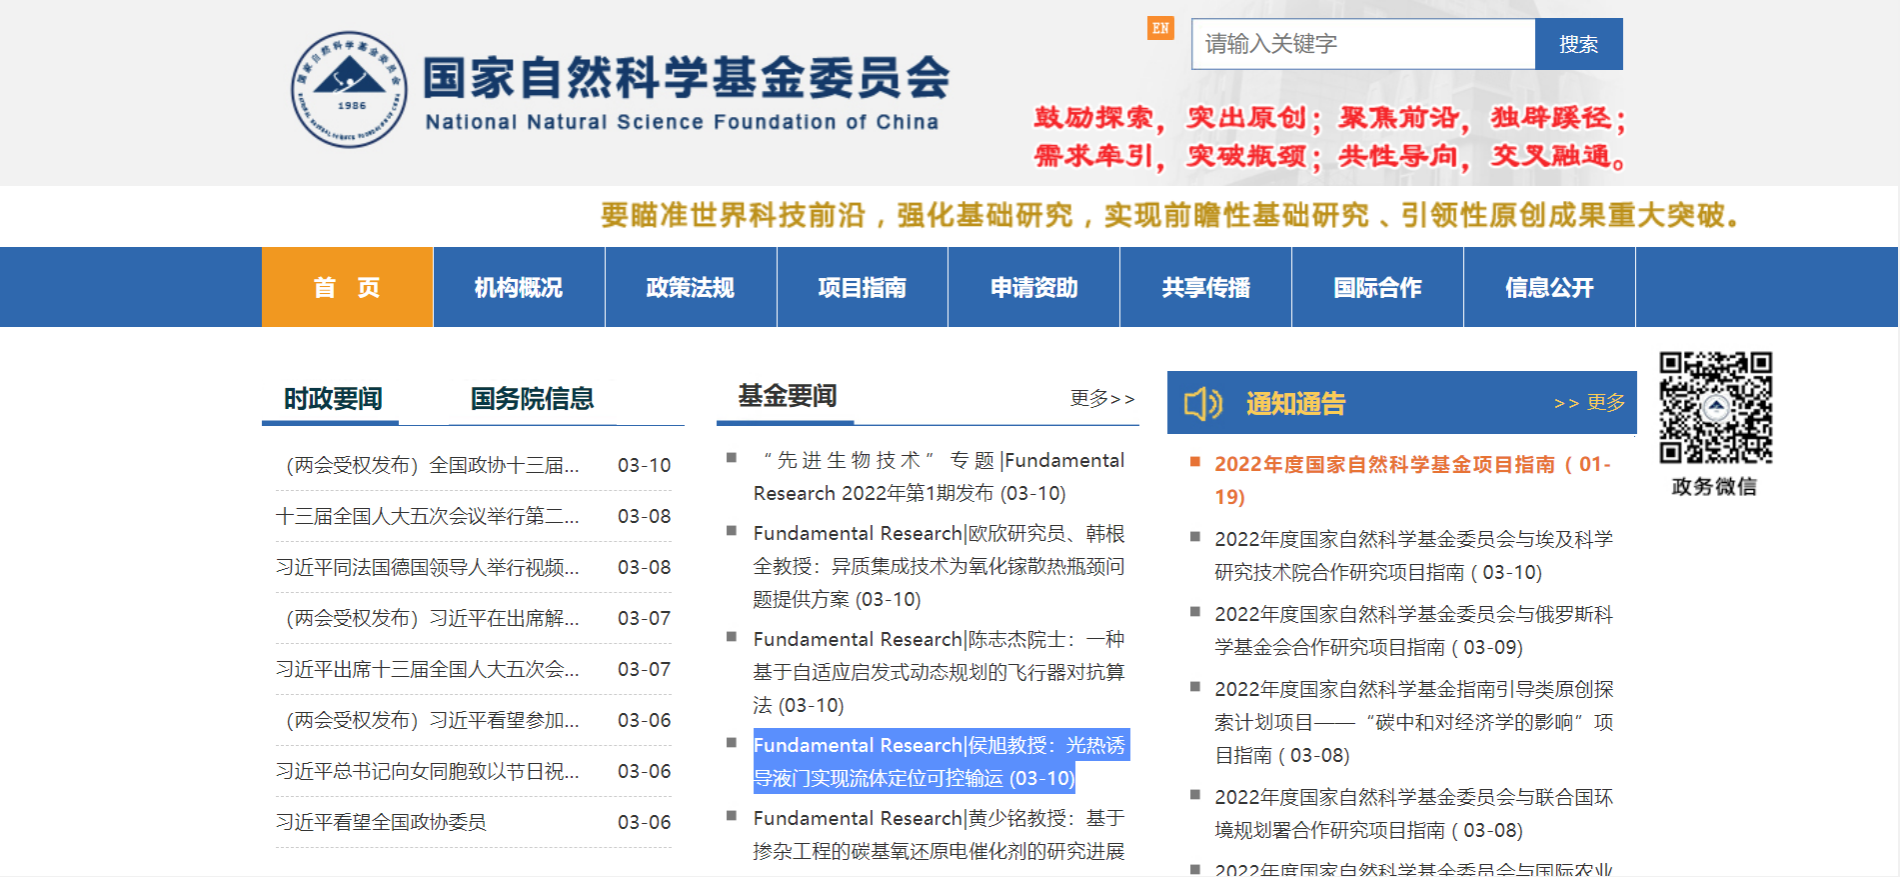This screenshot has width=1900, height=877.
Task: Open the 申请资助 navigation item
Action: coord(1034,288)
